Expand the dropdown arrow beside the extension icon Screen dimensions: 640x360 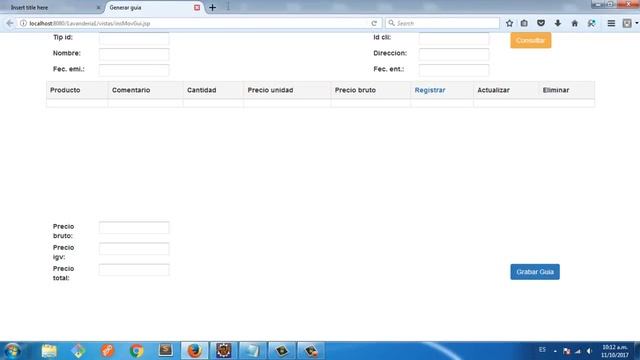point(636,23)
